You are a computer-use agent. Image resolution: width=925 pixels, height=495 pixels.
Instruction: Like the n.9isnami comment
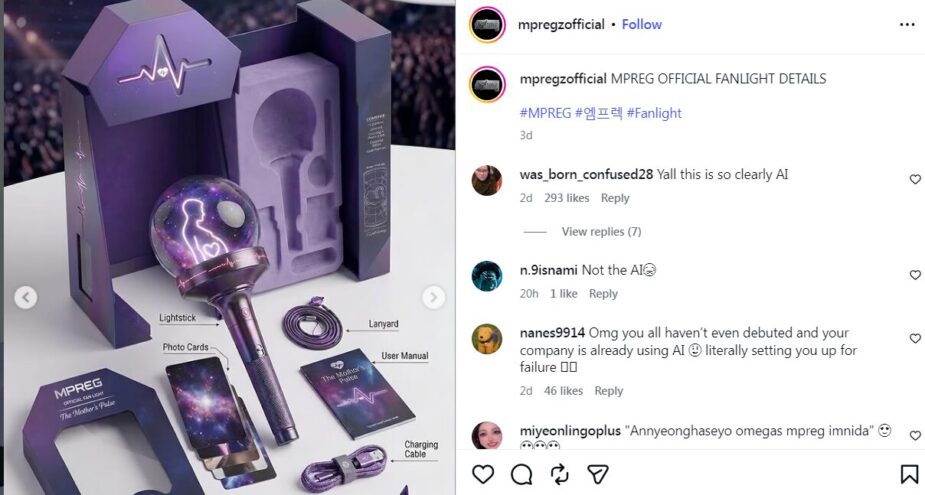(x=915, y=275)
